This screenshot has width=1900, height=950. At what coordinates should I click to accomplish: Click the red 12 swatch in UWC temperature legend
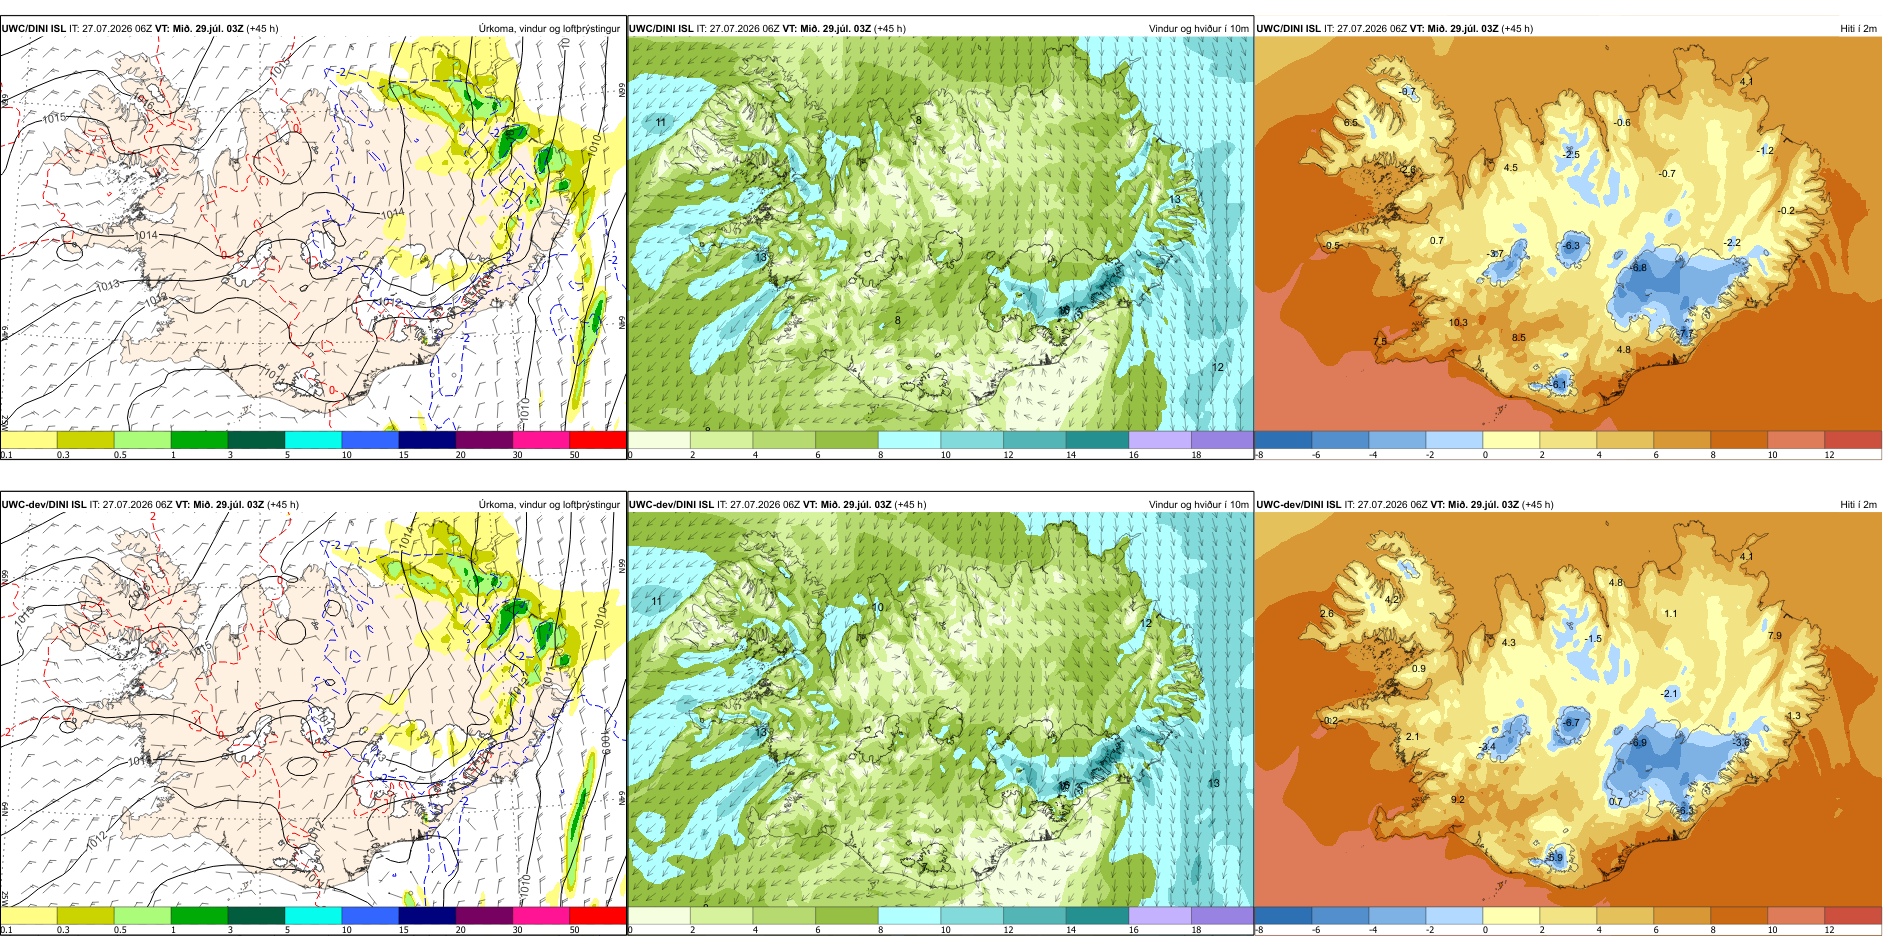(x=1853, y=440)
